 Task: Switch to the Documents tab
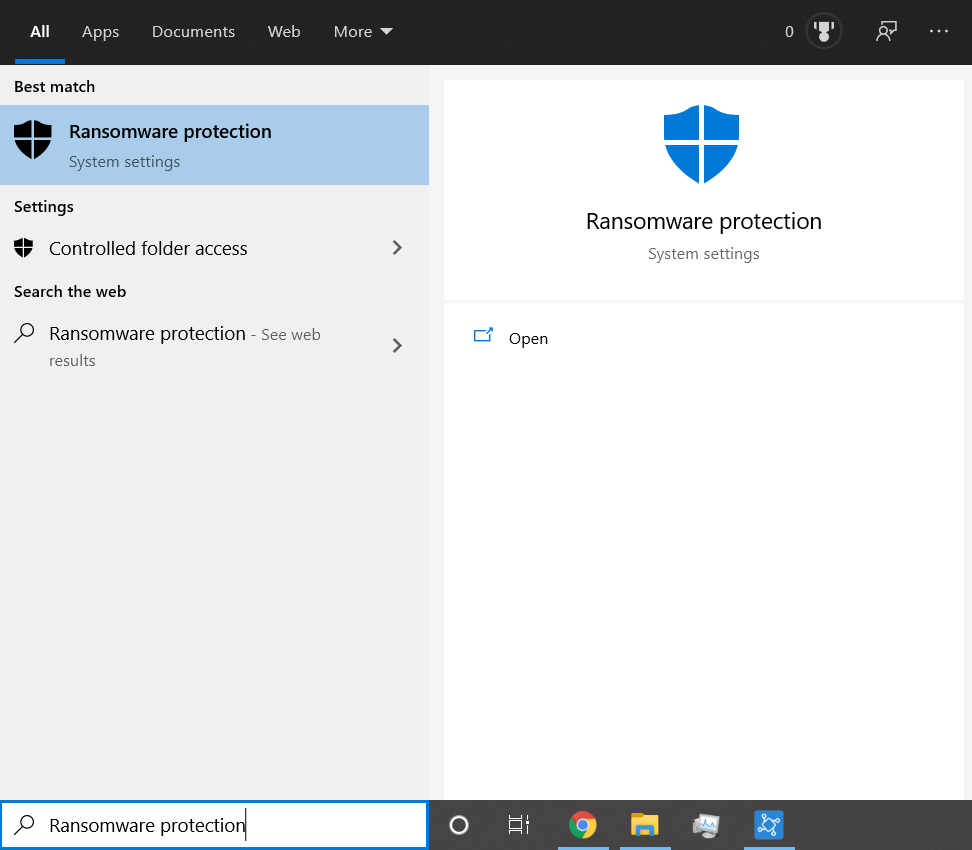(193, 32)
